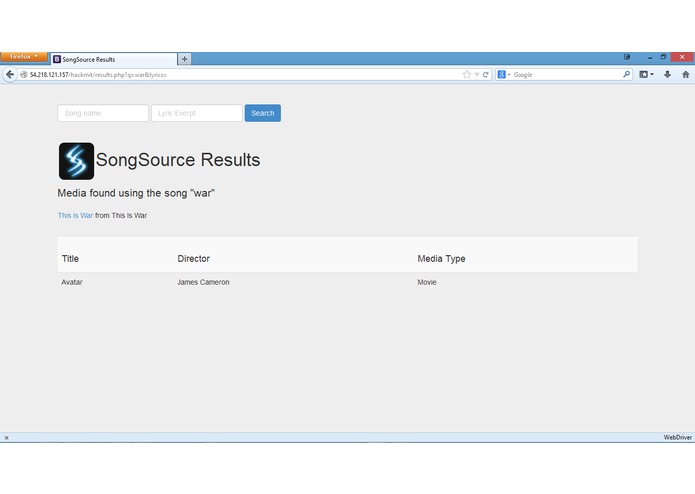Screen dimensions: 695x494
Task: Click the site identity globe icon
Action: [x=24, y=74]
